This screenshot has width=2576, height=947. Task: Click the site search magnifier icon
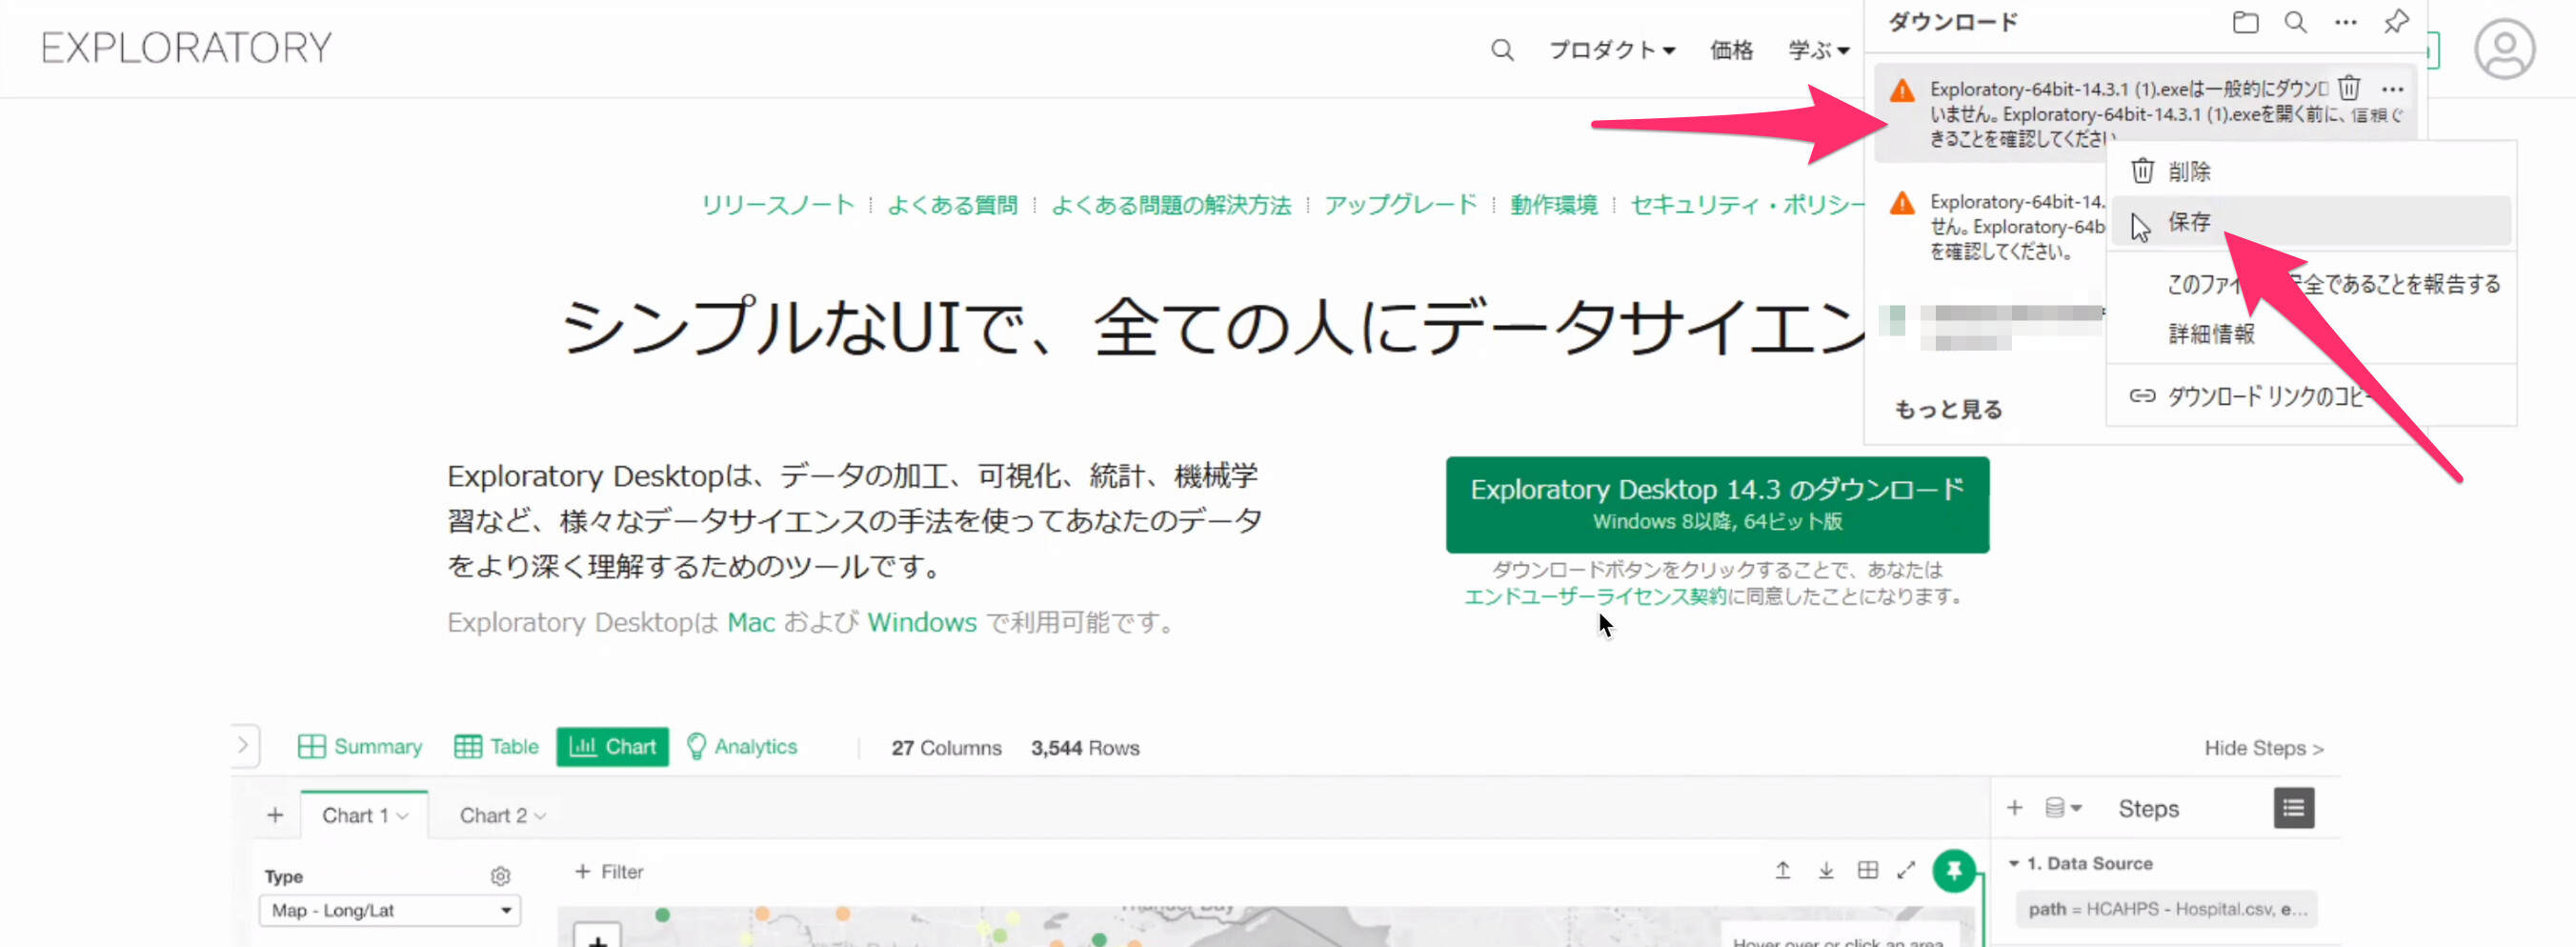(x=1501, y=50)
